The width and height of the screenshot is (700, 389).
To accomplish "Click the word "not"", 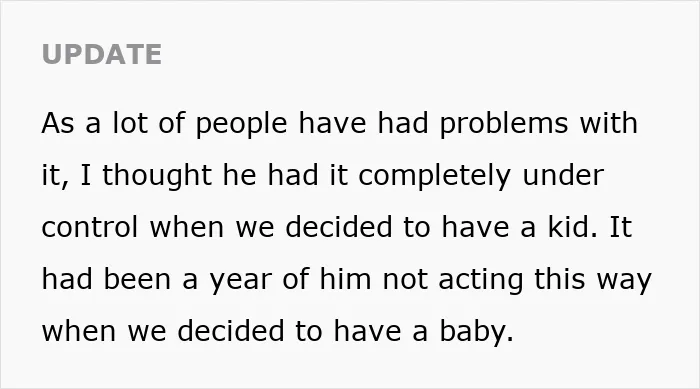I will tap(404, 280).
